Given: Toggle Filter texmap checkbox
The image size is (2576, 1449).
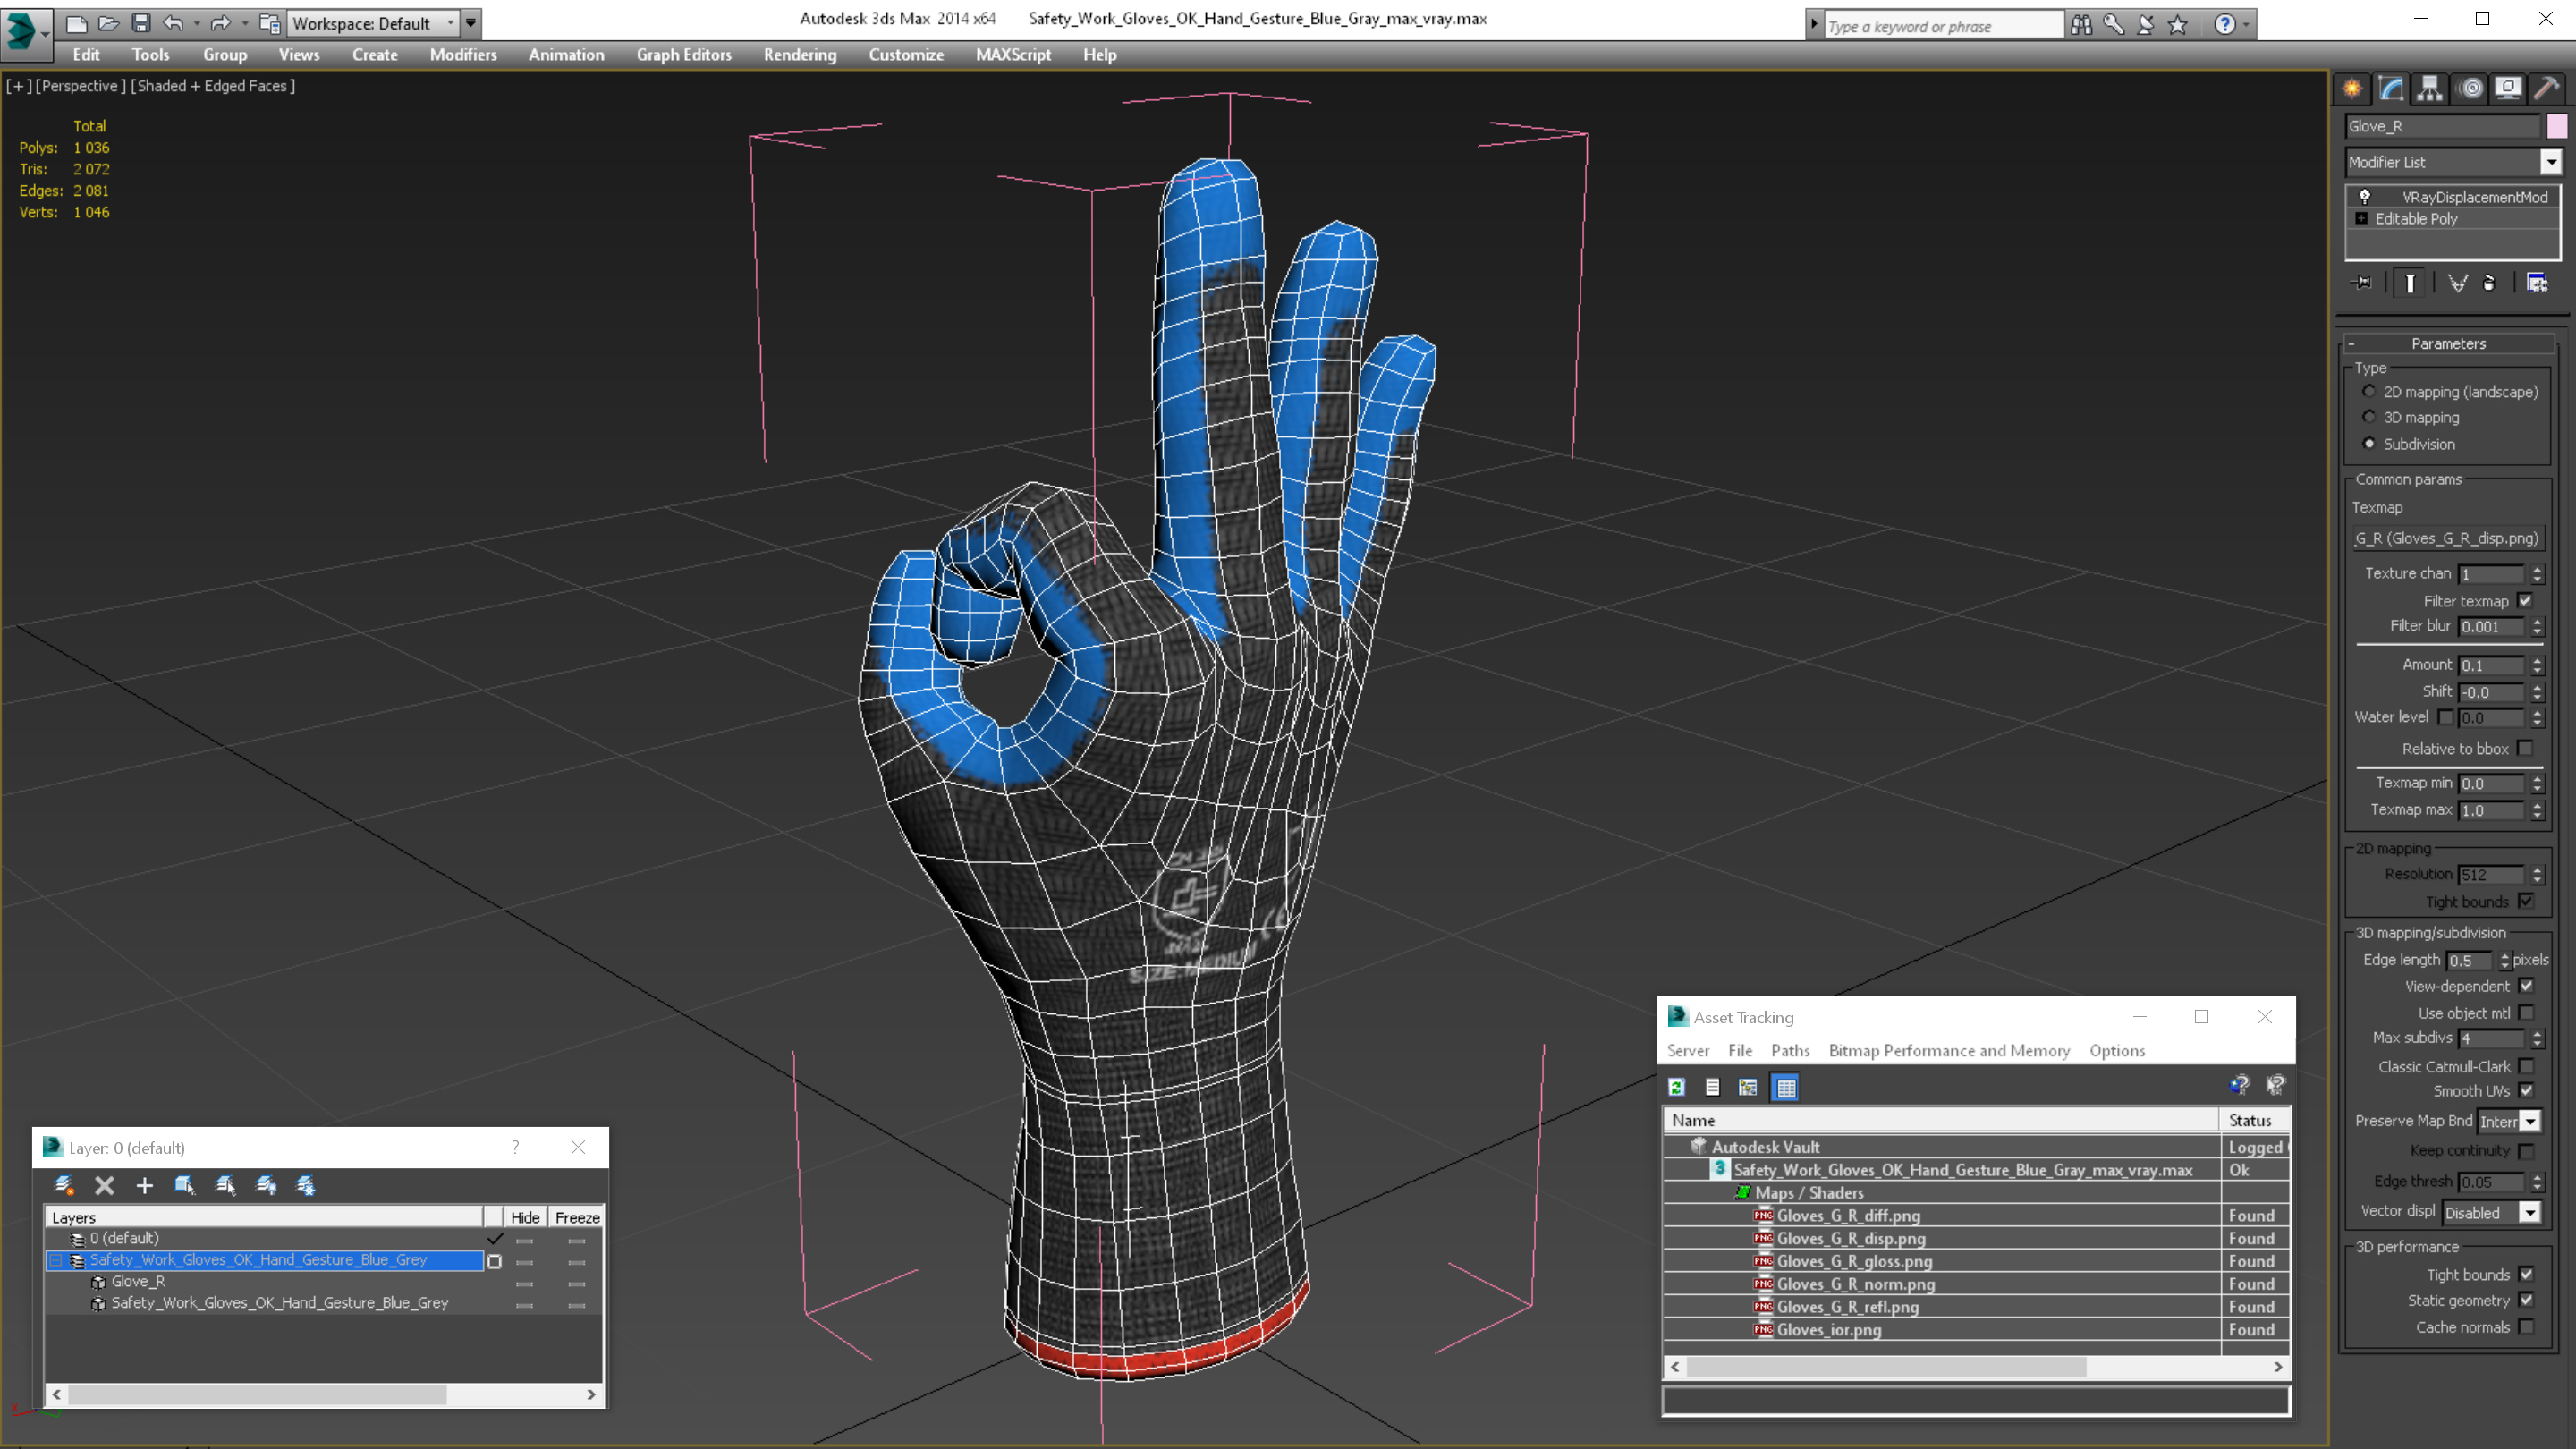Looking at the screenshot, I should click(x=2525, y=601).
